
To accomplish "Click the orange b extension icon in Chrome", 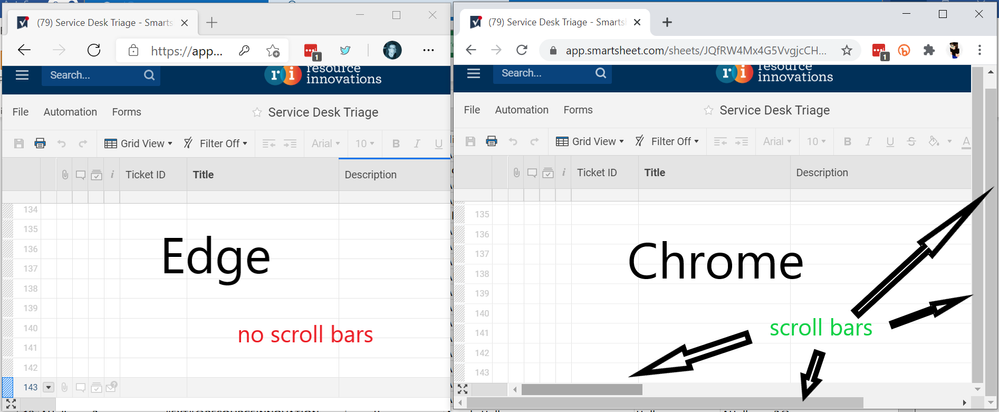I will tap(904, 50).
